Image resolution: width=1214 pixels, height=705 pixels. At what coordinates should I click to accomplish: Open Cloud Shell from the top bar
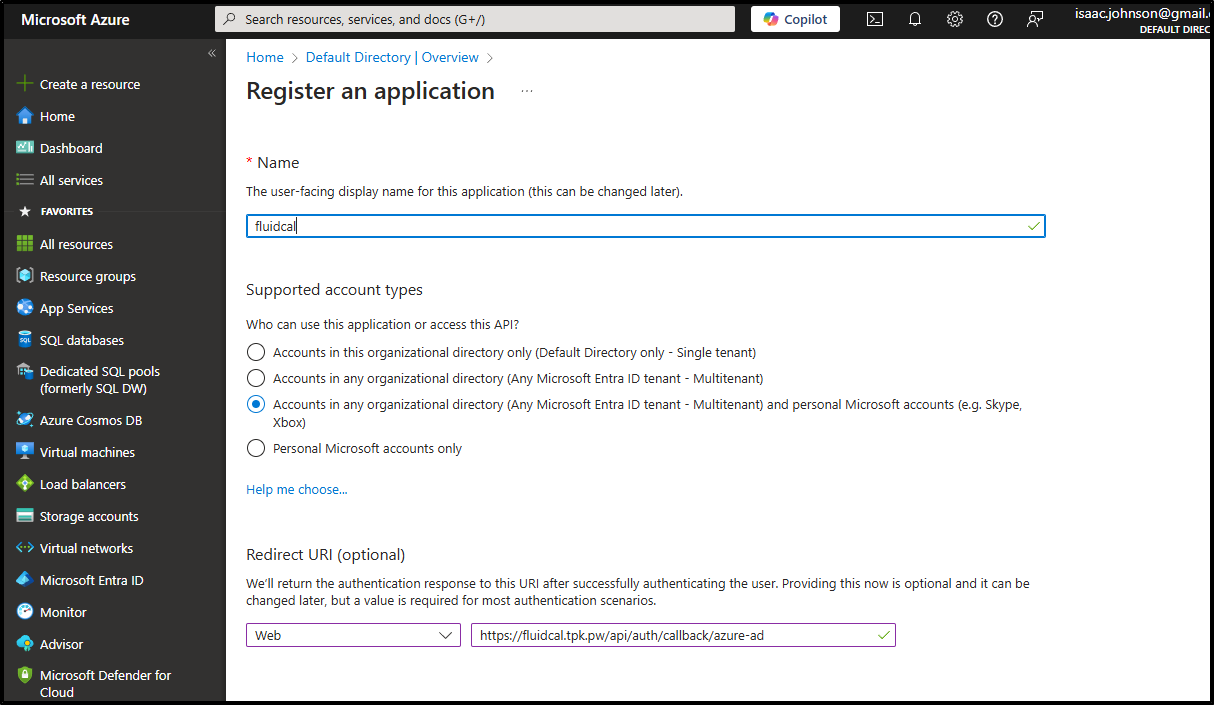[875, 19]
